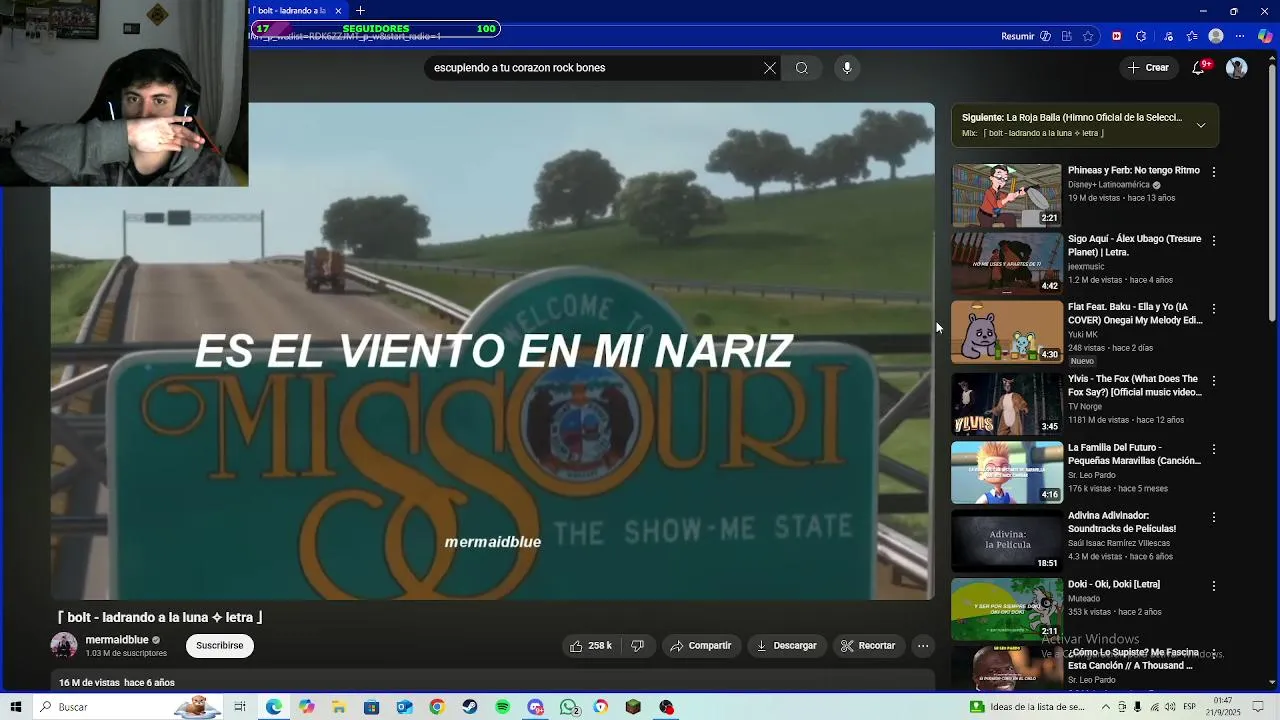The image size is (1280, 720).
Task: Open options for Phineas y Ferb video
Action: point(1214,172)
